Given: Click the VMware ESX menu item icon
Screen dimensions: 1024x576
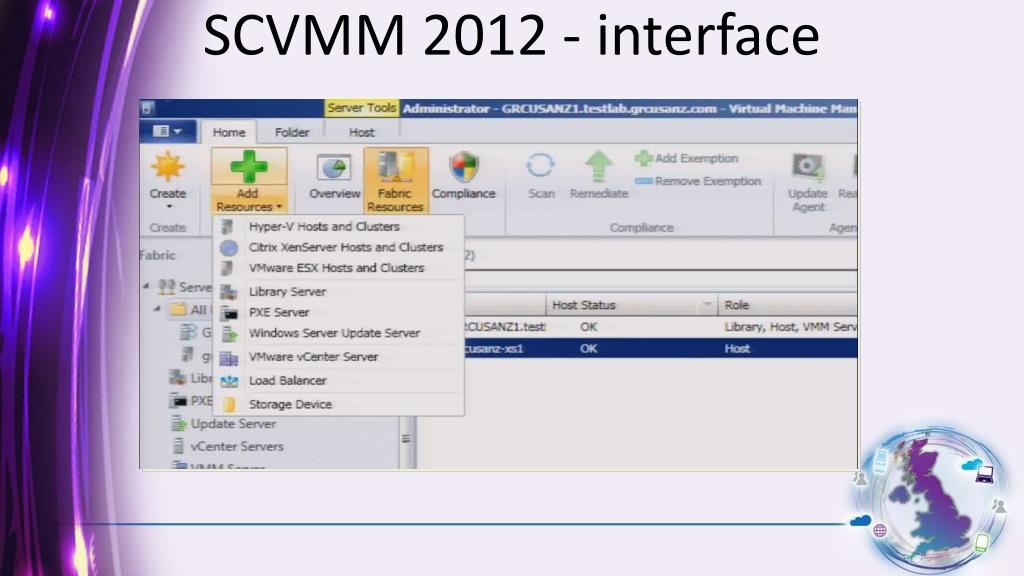Looking at the screenshot, I should click(x=227, y=268).
